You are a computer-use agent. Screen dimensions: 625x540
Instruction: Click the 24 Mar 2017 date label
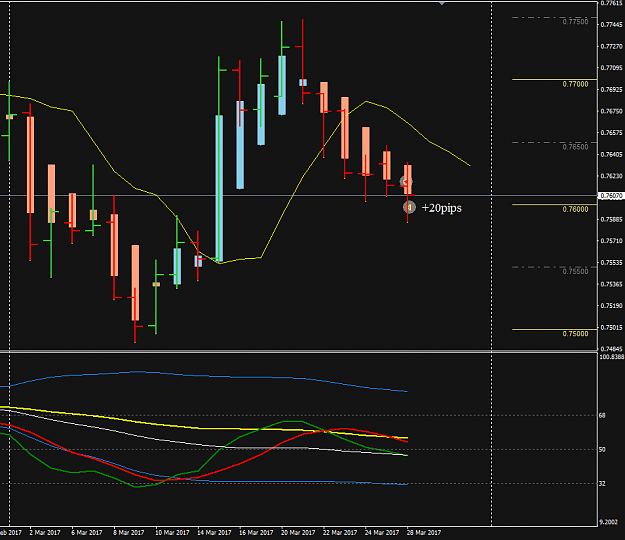click(x=382, y=533)
